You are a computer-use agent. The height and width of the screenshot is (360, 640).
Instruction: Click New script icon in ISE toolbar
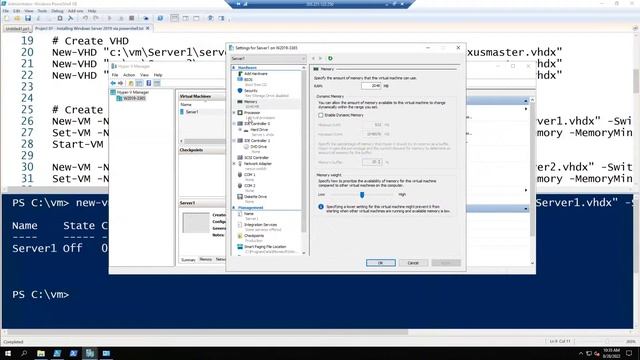pyautogui.click(x=7, y=18)
